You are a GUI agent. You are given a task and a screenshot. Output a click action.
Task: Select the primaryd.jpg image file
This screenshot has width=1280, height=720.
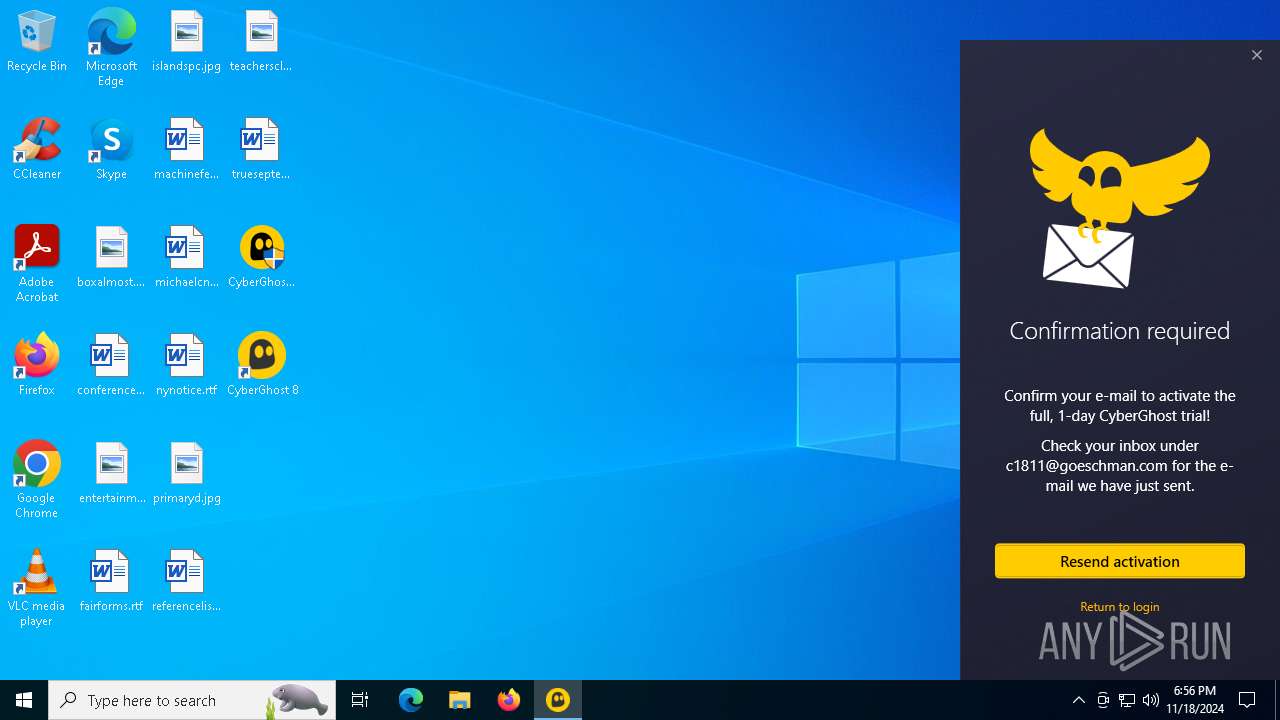click(x=187, y=473)
